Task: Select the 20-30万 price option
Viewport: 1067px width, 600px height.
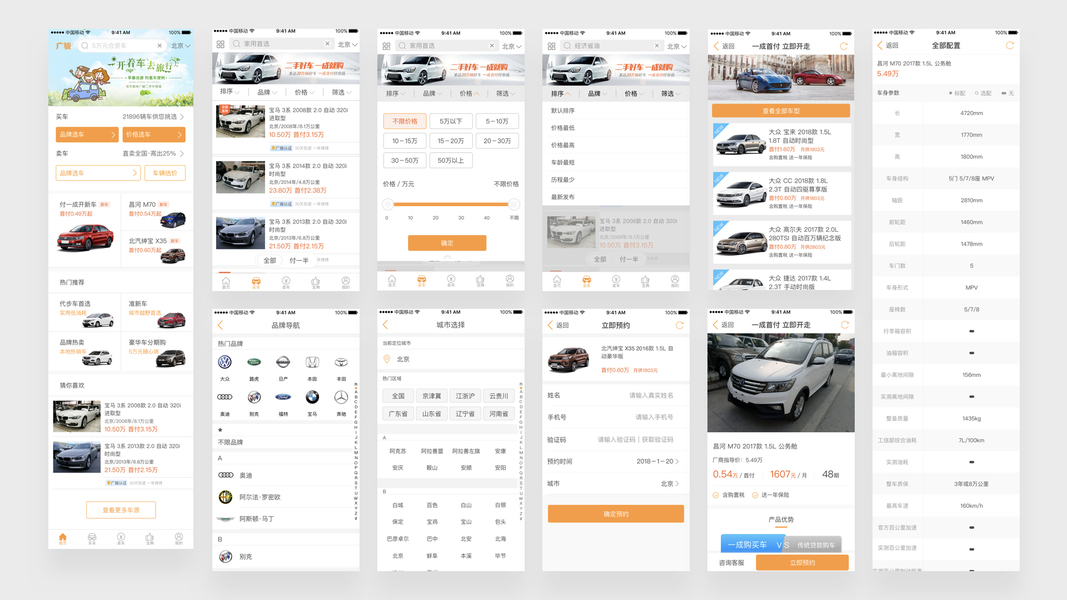Action: [x=497, y=141]
